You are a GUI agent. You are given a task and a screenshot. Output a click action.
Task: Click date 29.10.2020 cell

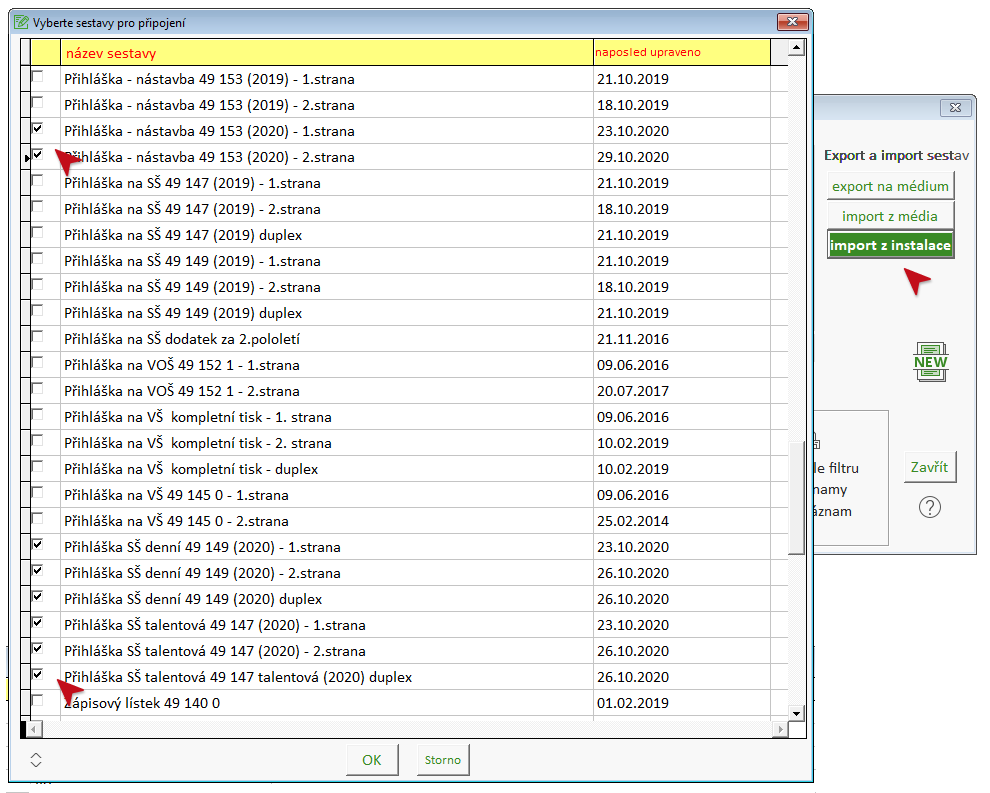point(682,157)
